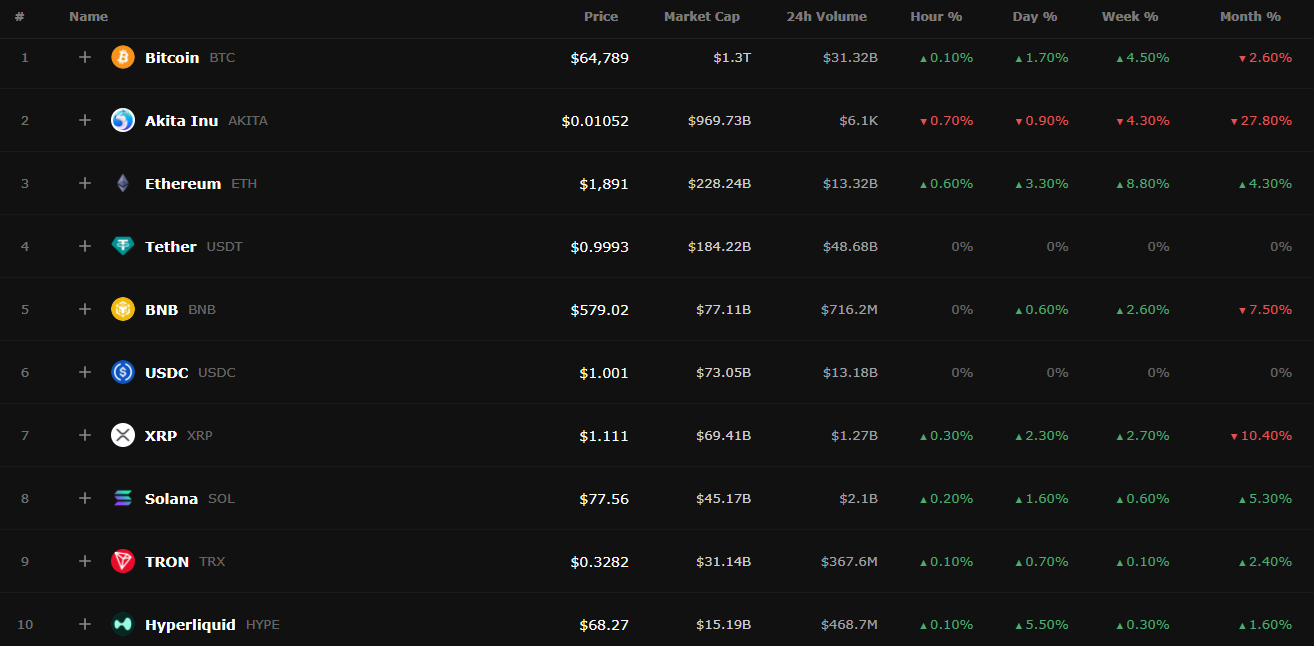Image resolution: width=1314 pixels, height=646 pixels.
Task: Click the BTC ticker symbol
Action: 222,58
